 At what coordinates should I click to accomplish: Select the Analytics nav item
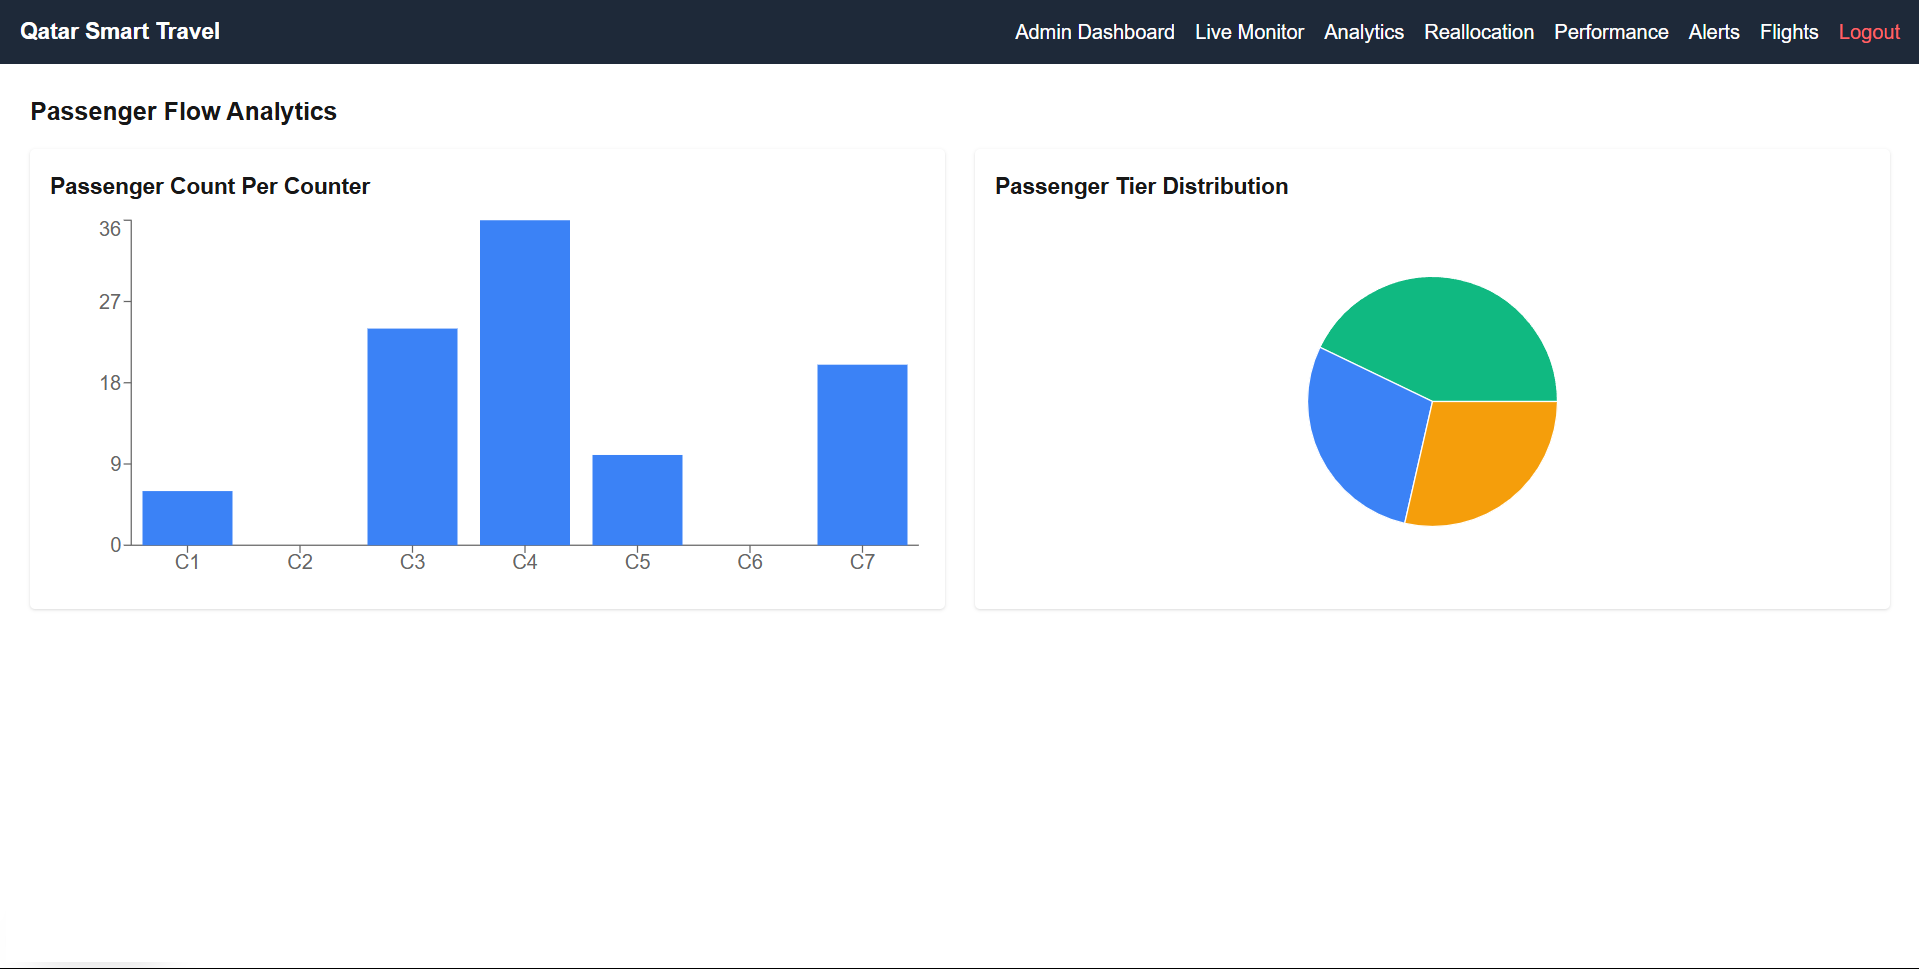pos(1363,32)
